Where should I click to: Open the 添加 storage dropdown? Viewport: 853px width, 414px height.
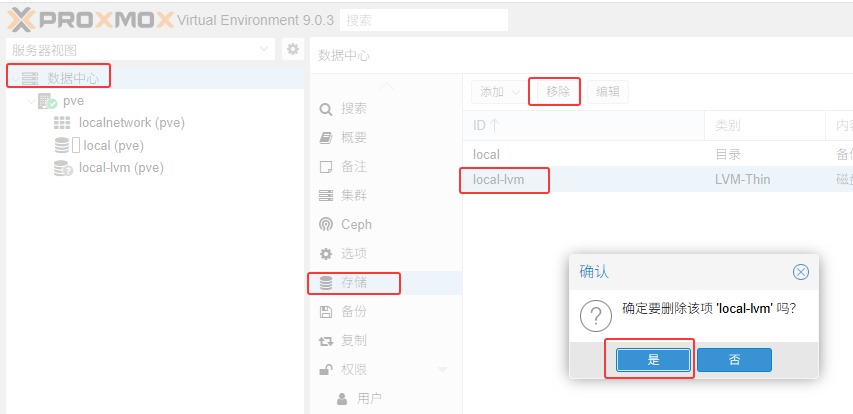tap(498, 92)
